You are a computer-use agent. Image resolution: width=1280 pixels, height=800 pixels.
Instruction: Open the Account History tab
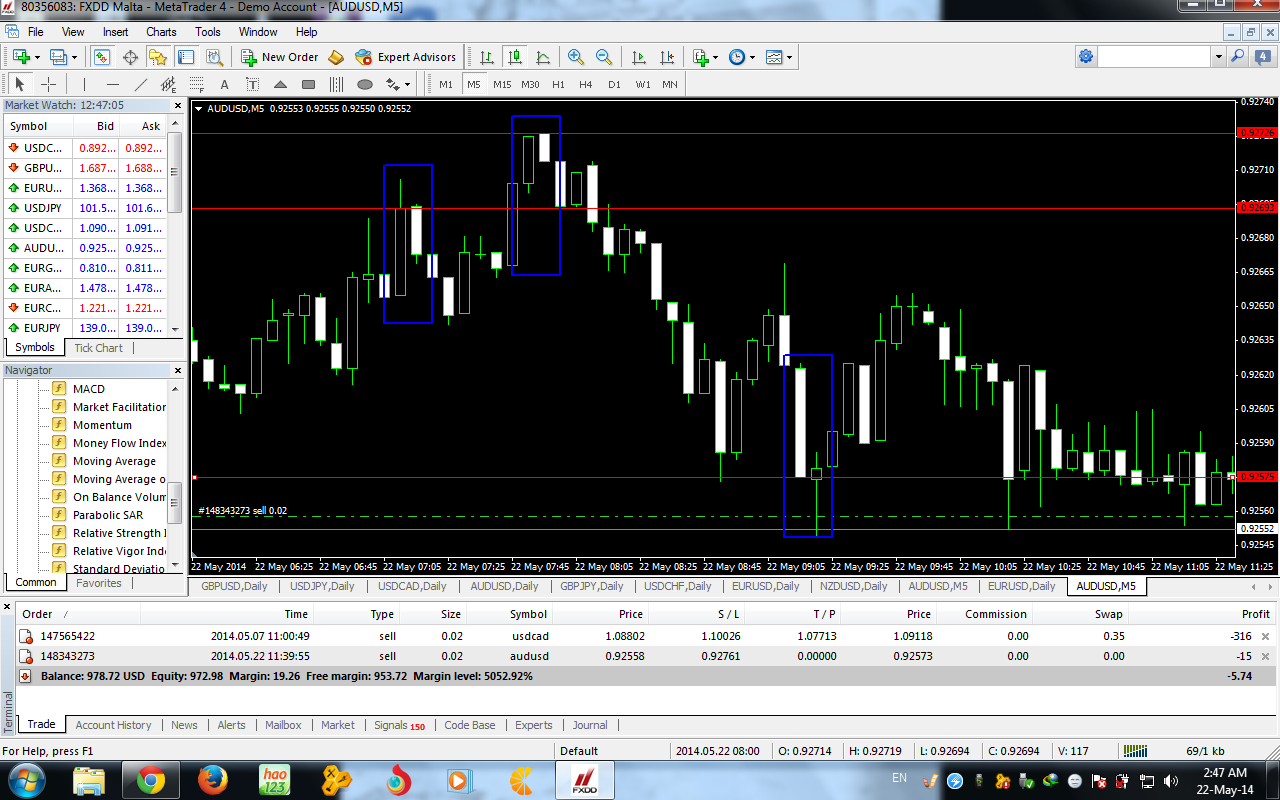point(113,725)
